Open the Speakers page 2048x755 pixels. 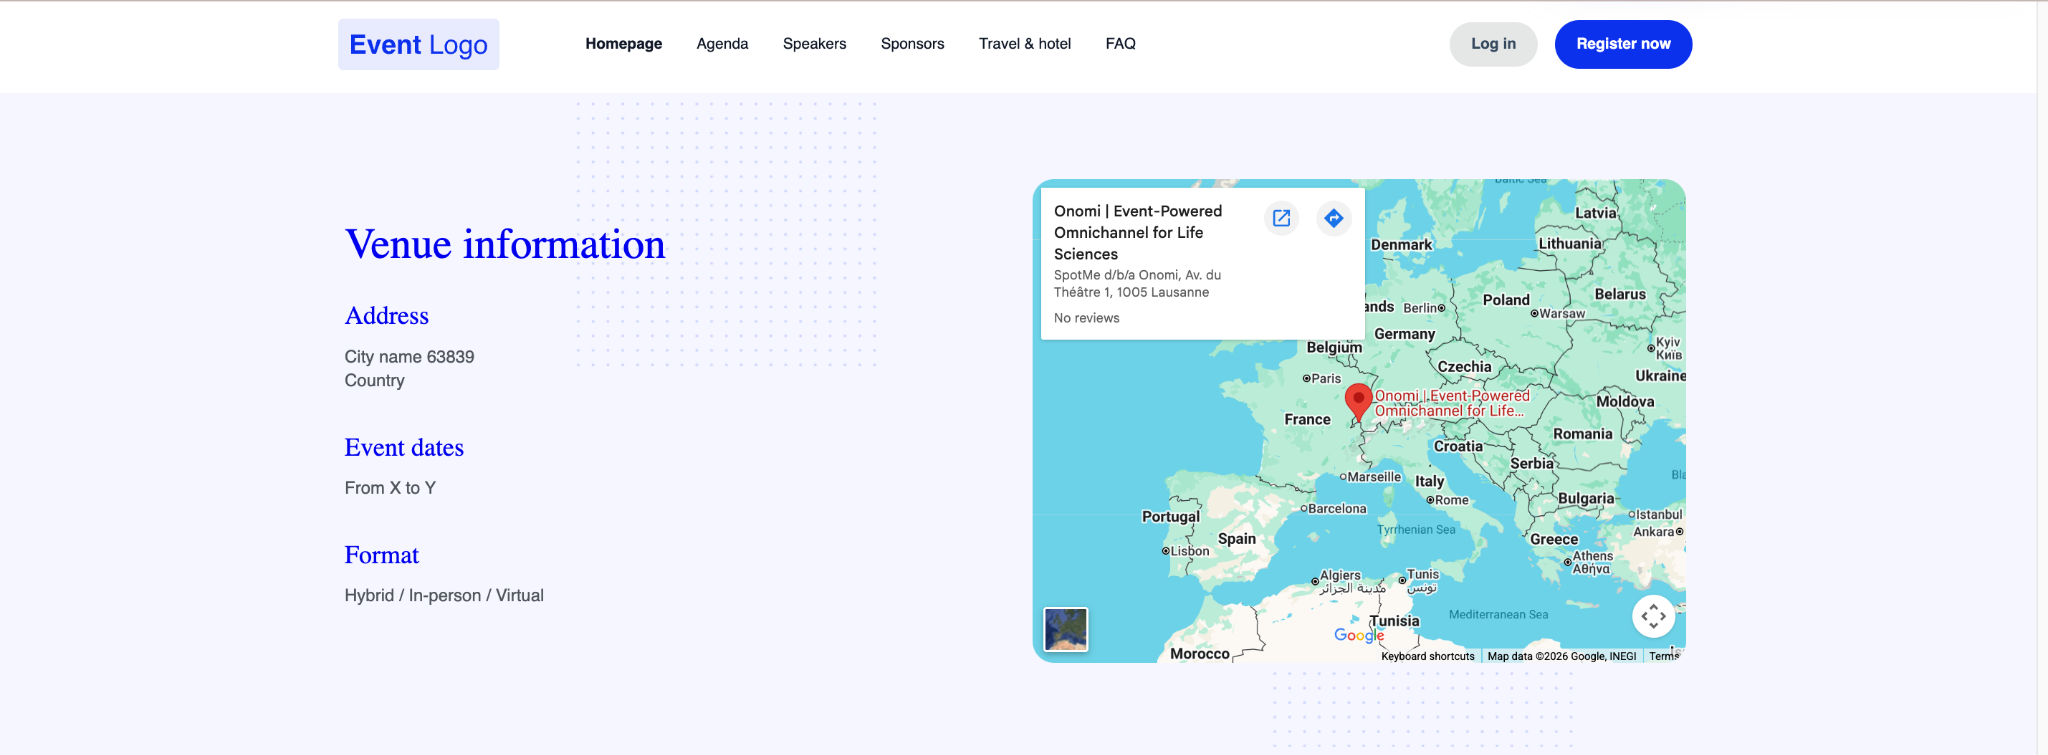pyautogui.click(x=815, y=44)
